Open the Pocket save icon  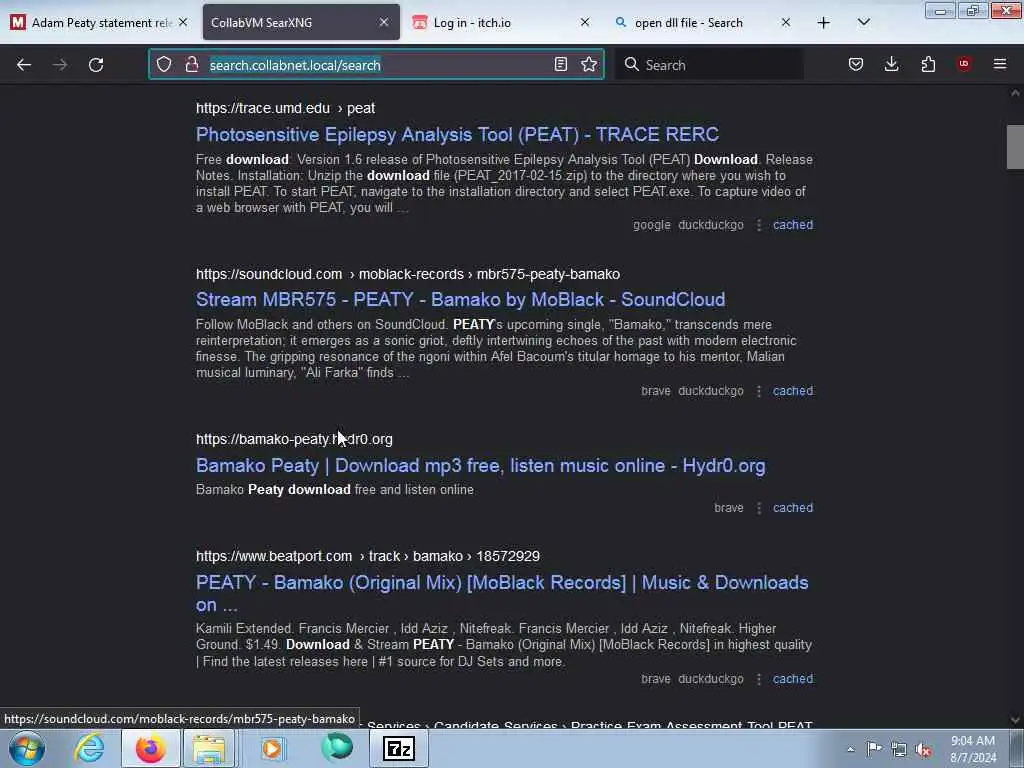coord(856,65)
